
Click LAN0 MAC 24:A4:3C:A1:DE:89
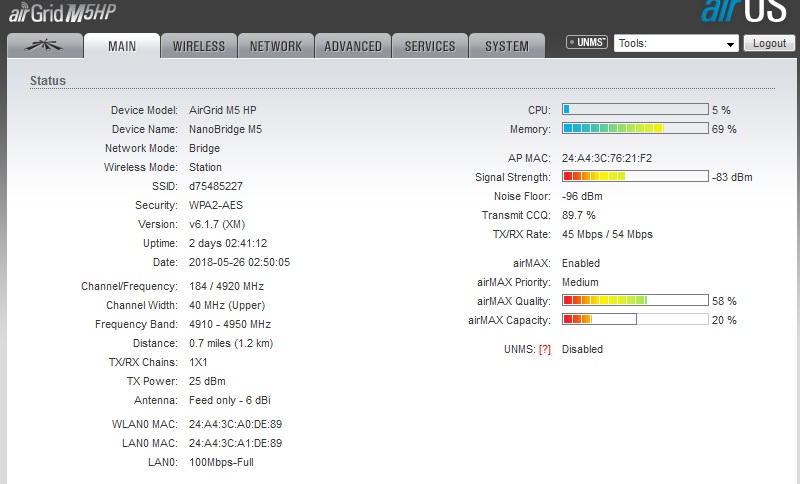click(x=235, y=443)
